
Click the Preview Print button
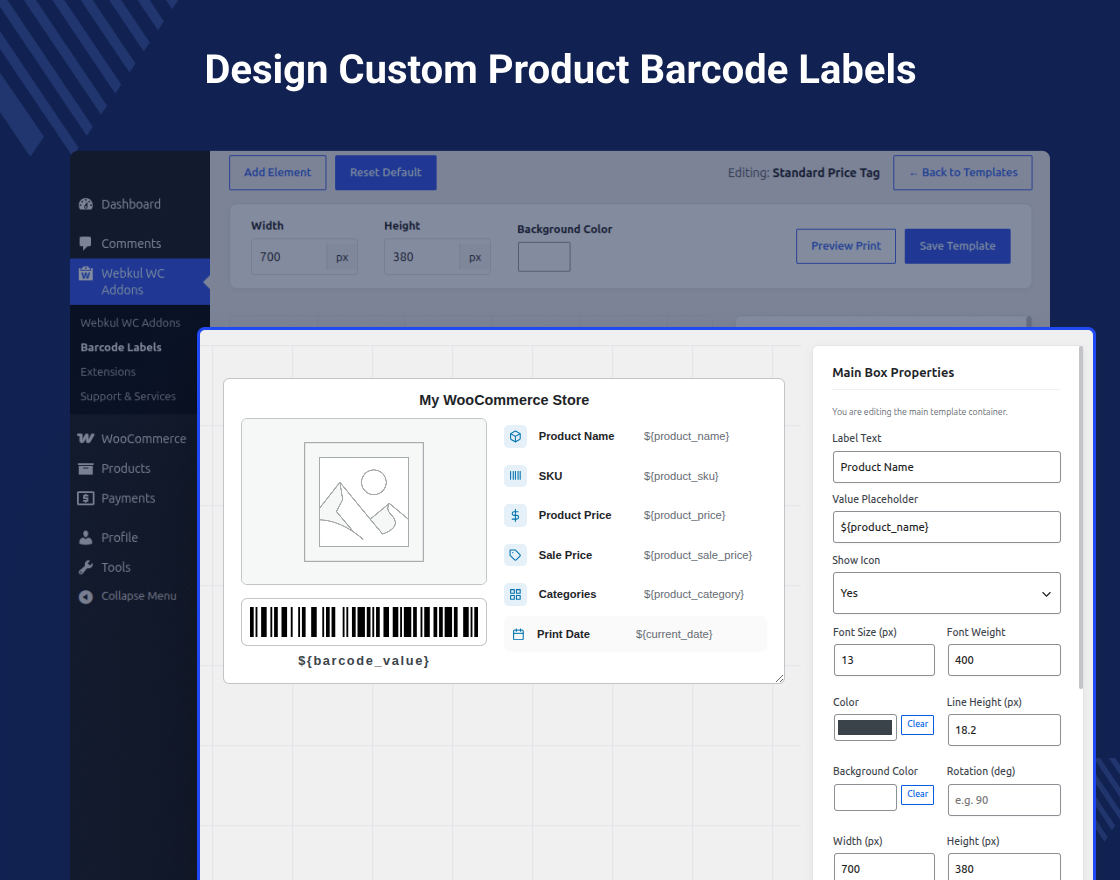point(846,246)
